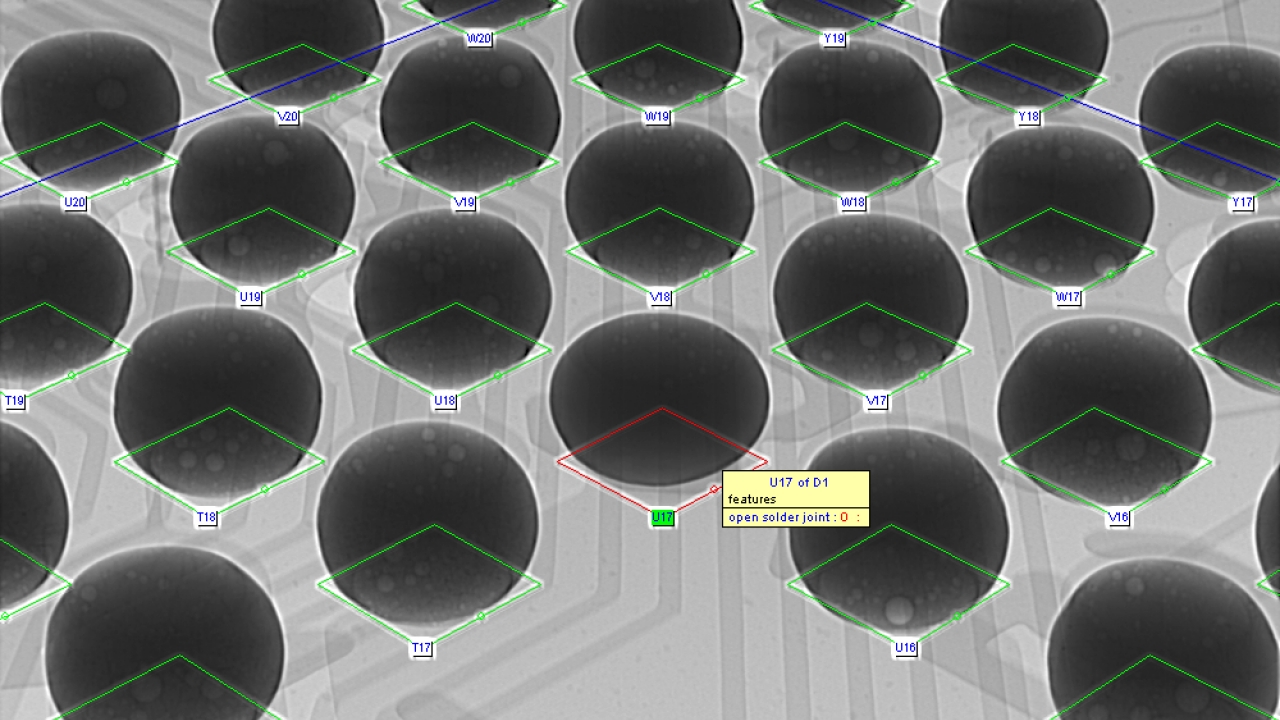
Task: Select the U19 pin label
Action: (x=250, y=298)
